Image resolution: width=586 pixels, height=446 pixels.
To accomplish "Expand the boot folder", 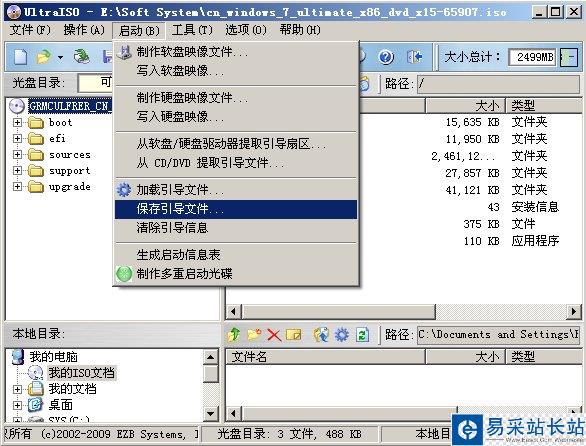I will [17, 122].
